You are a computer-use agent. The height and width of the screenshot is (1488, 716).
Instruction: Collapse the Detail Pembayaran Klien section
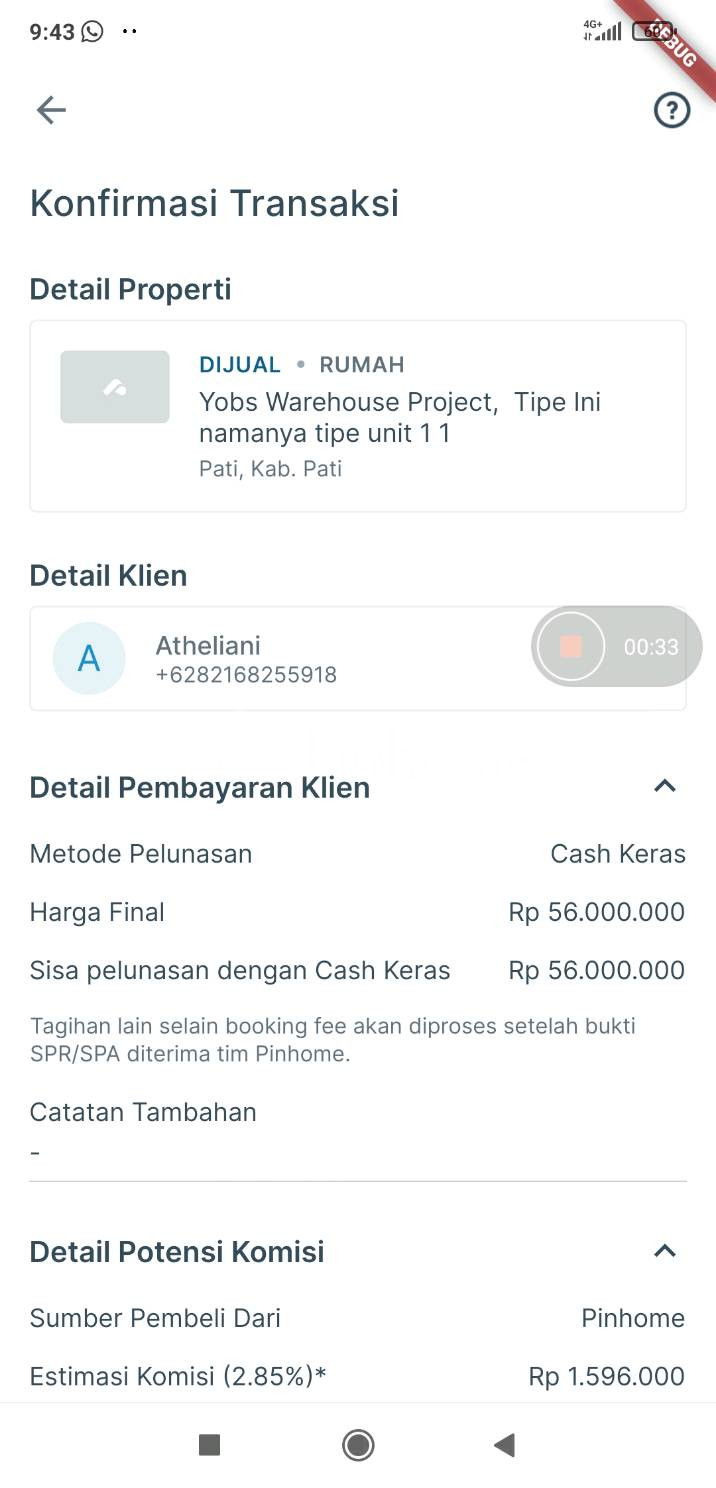pyautogui.click(x=665, y=786)
